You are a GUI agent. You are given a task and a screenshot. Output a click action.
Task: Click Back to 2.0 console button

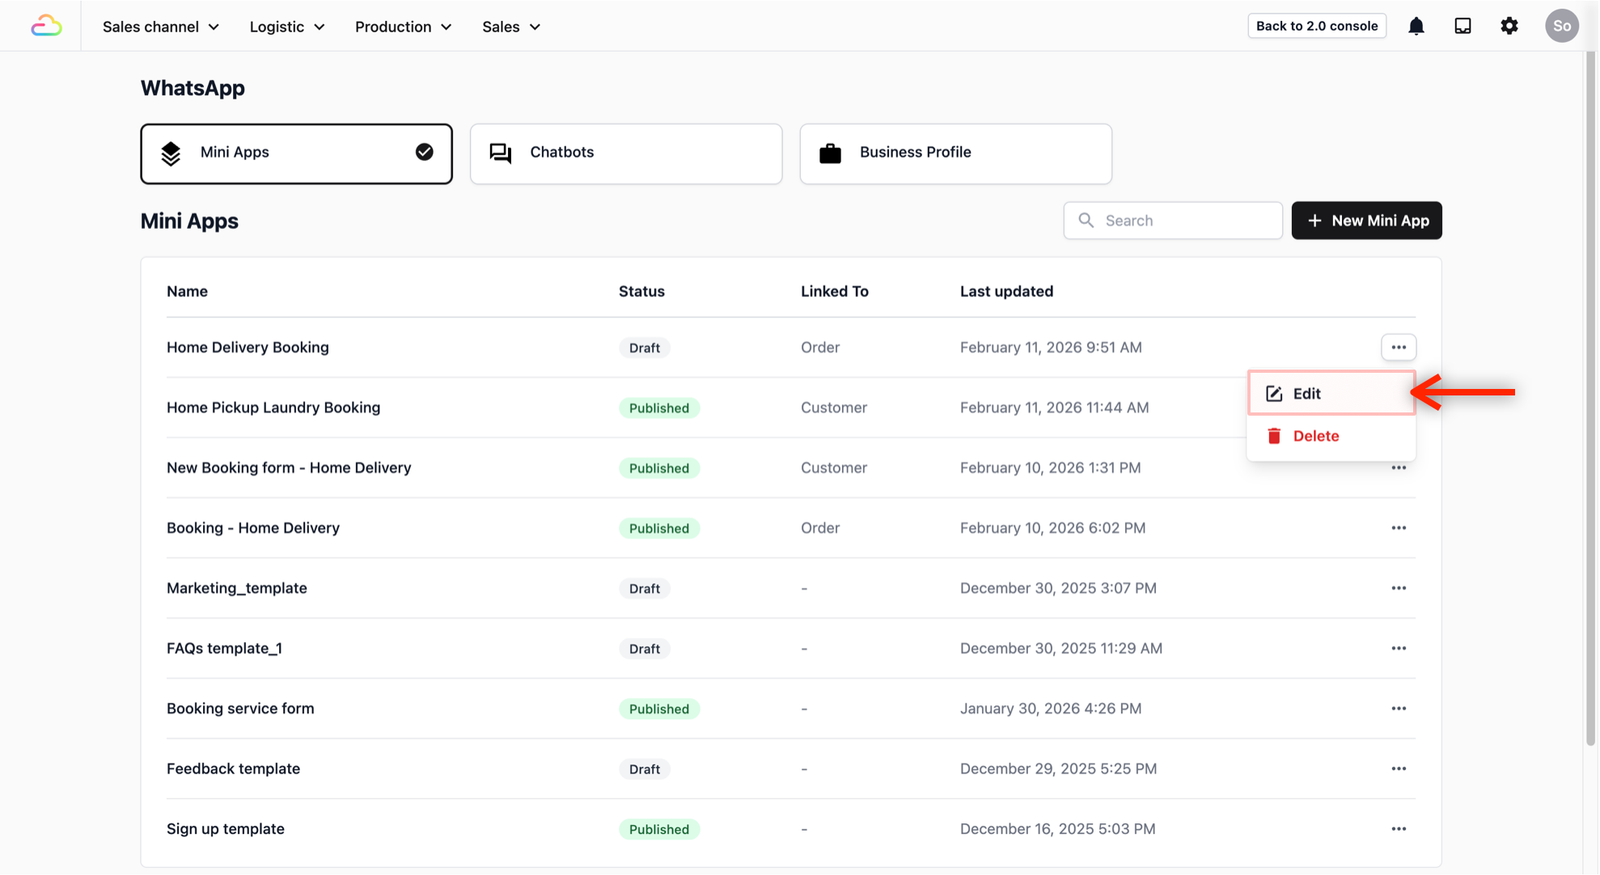(x=1317, y=26)
